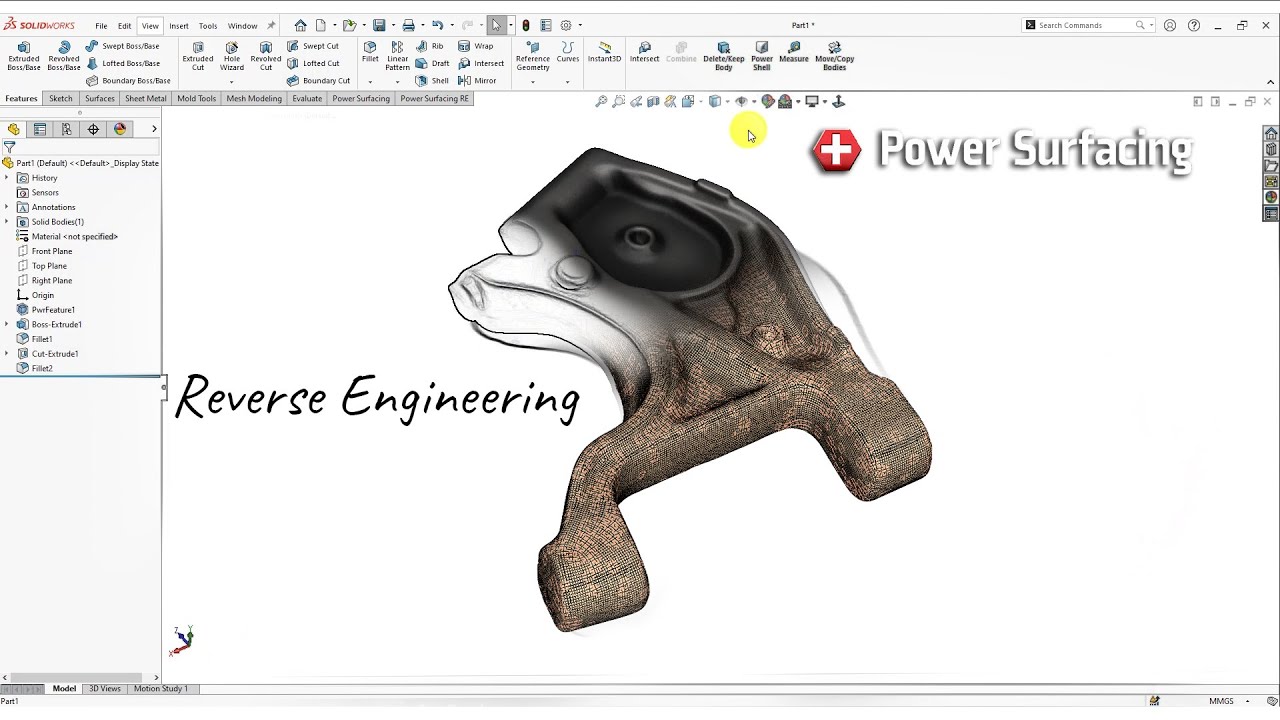This screenshot has width=1280, height=720.
Task: Open the Fillet dropdown arrow
Action: pyautogui.click(x=370, y=81)
